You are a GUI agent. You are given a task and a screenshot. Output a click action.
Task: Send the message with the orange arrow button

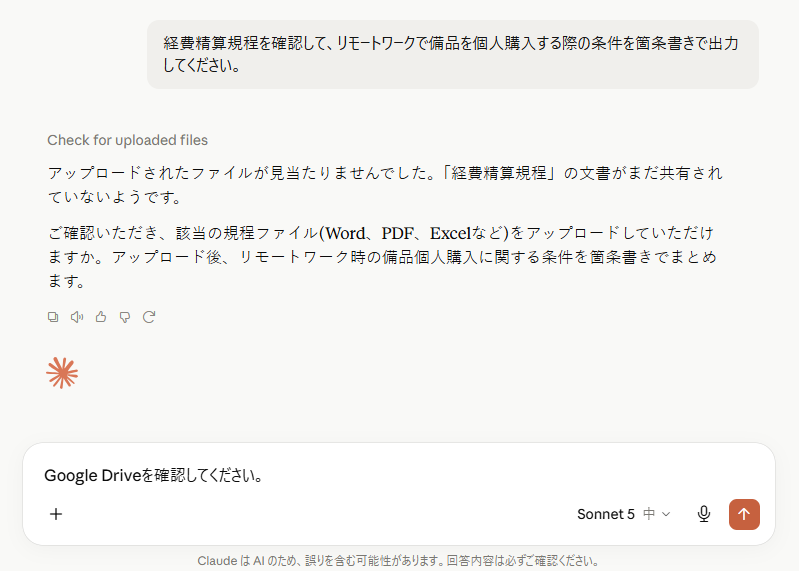pos(744,514)
